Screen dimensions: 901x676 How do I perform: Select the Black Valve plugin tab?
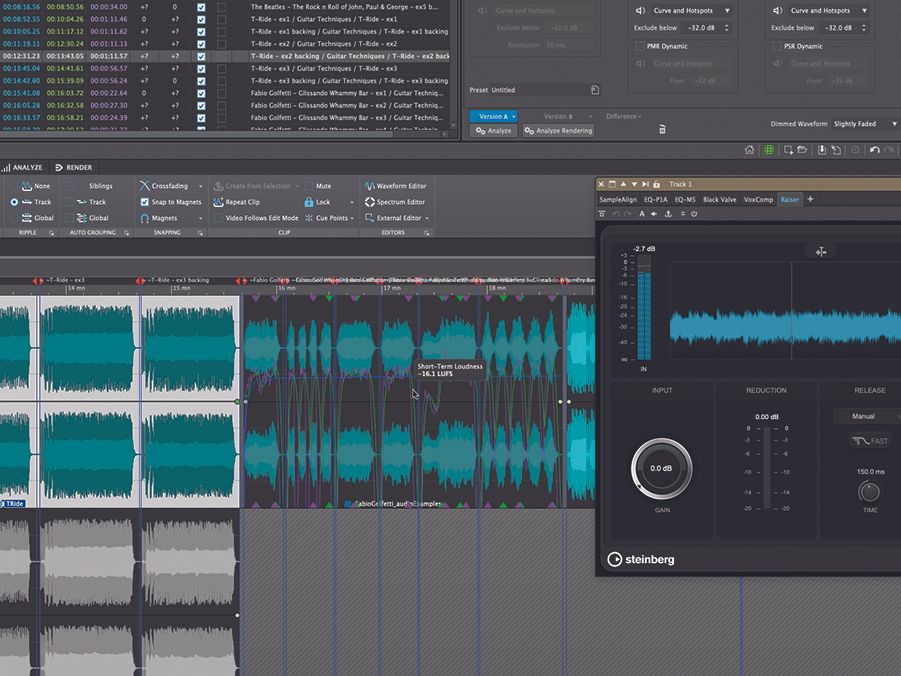(719, 199)
